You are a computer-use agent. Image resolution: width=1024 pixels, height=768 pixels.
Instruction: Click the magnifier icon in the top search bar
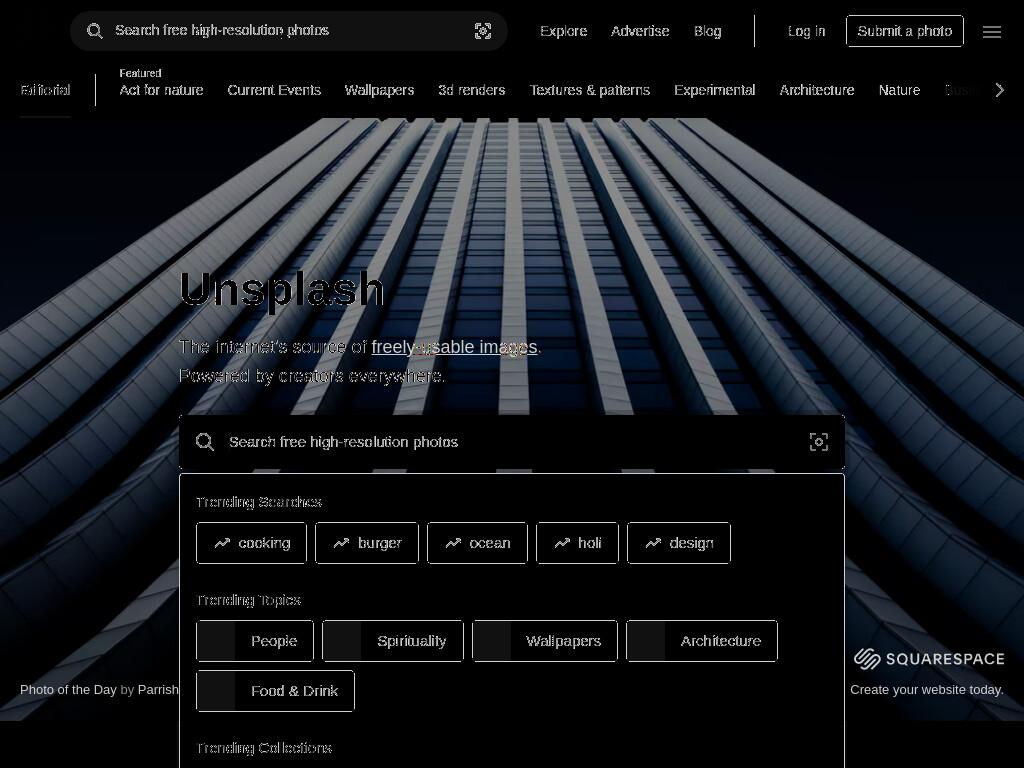point(95,31)
